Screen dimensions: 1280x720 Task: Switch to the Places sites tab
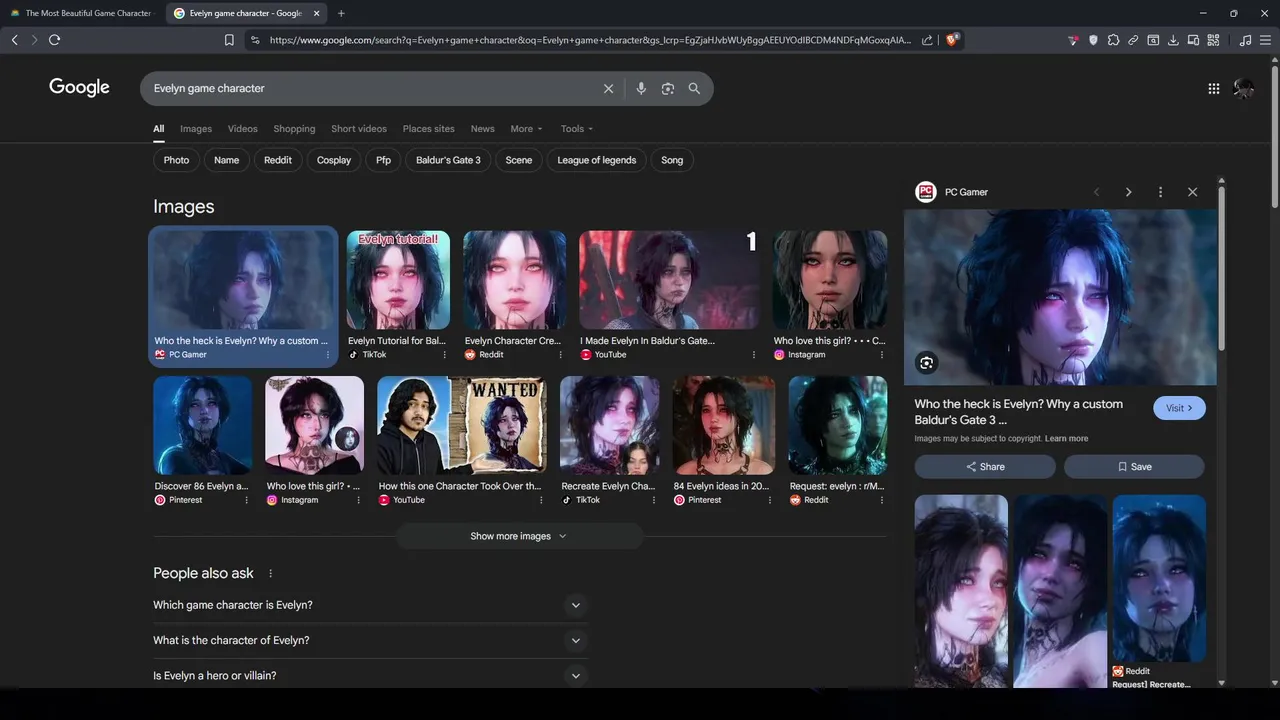[428, 129]
